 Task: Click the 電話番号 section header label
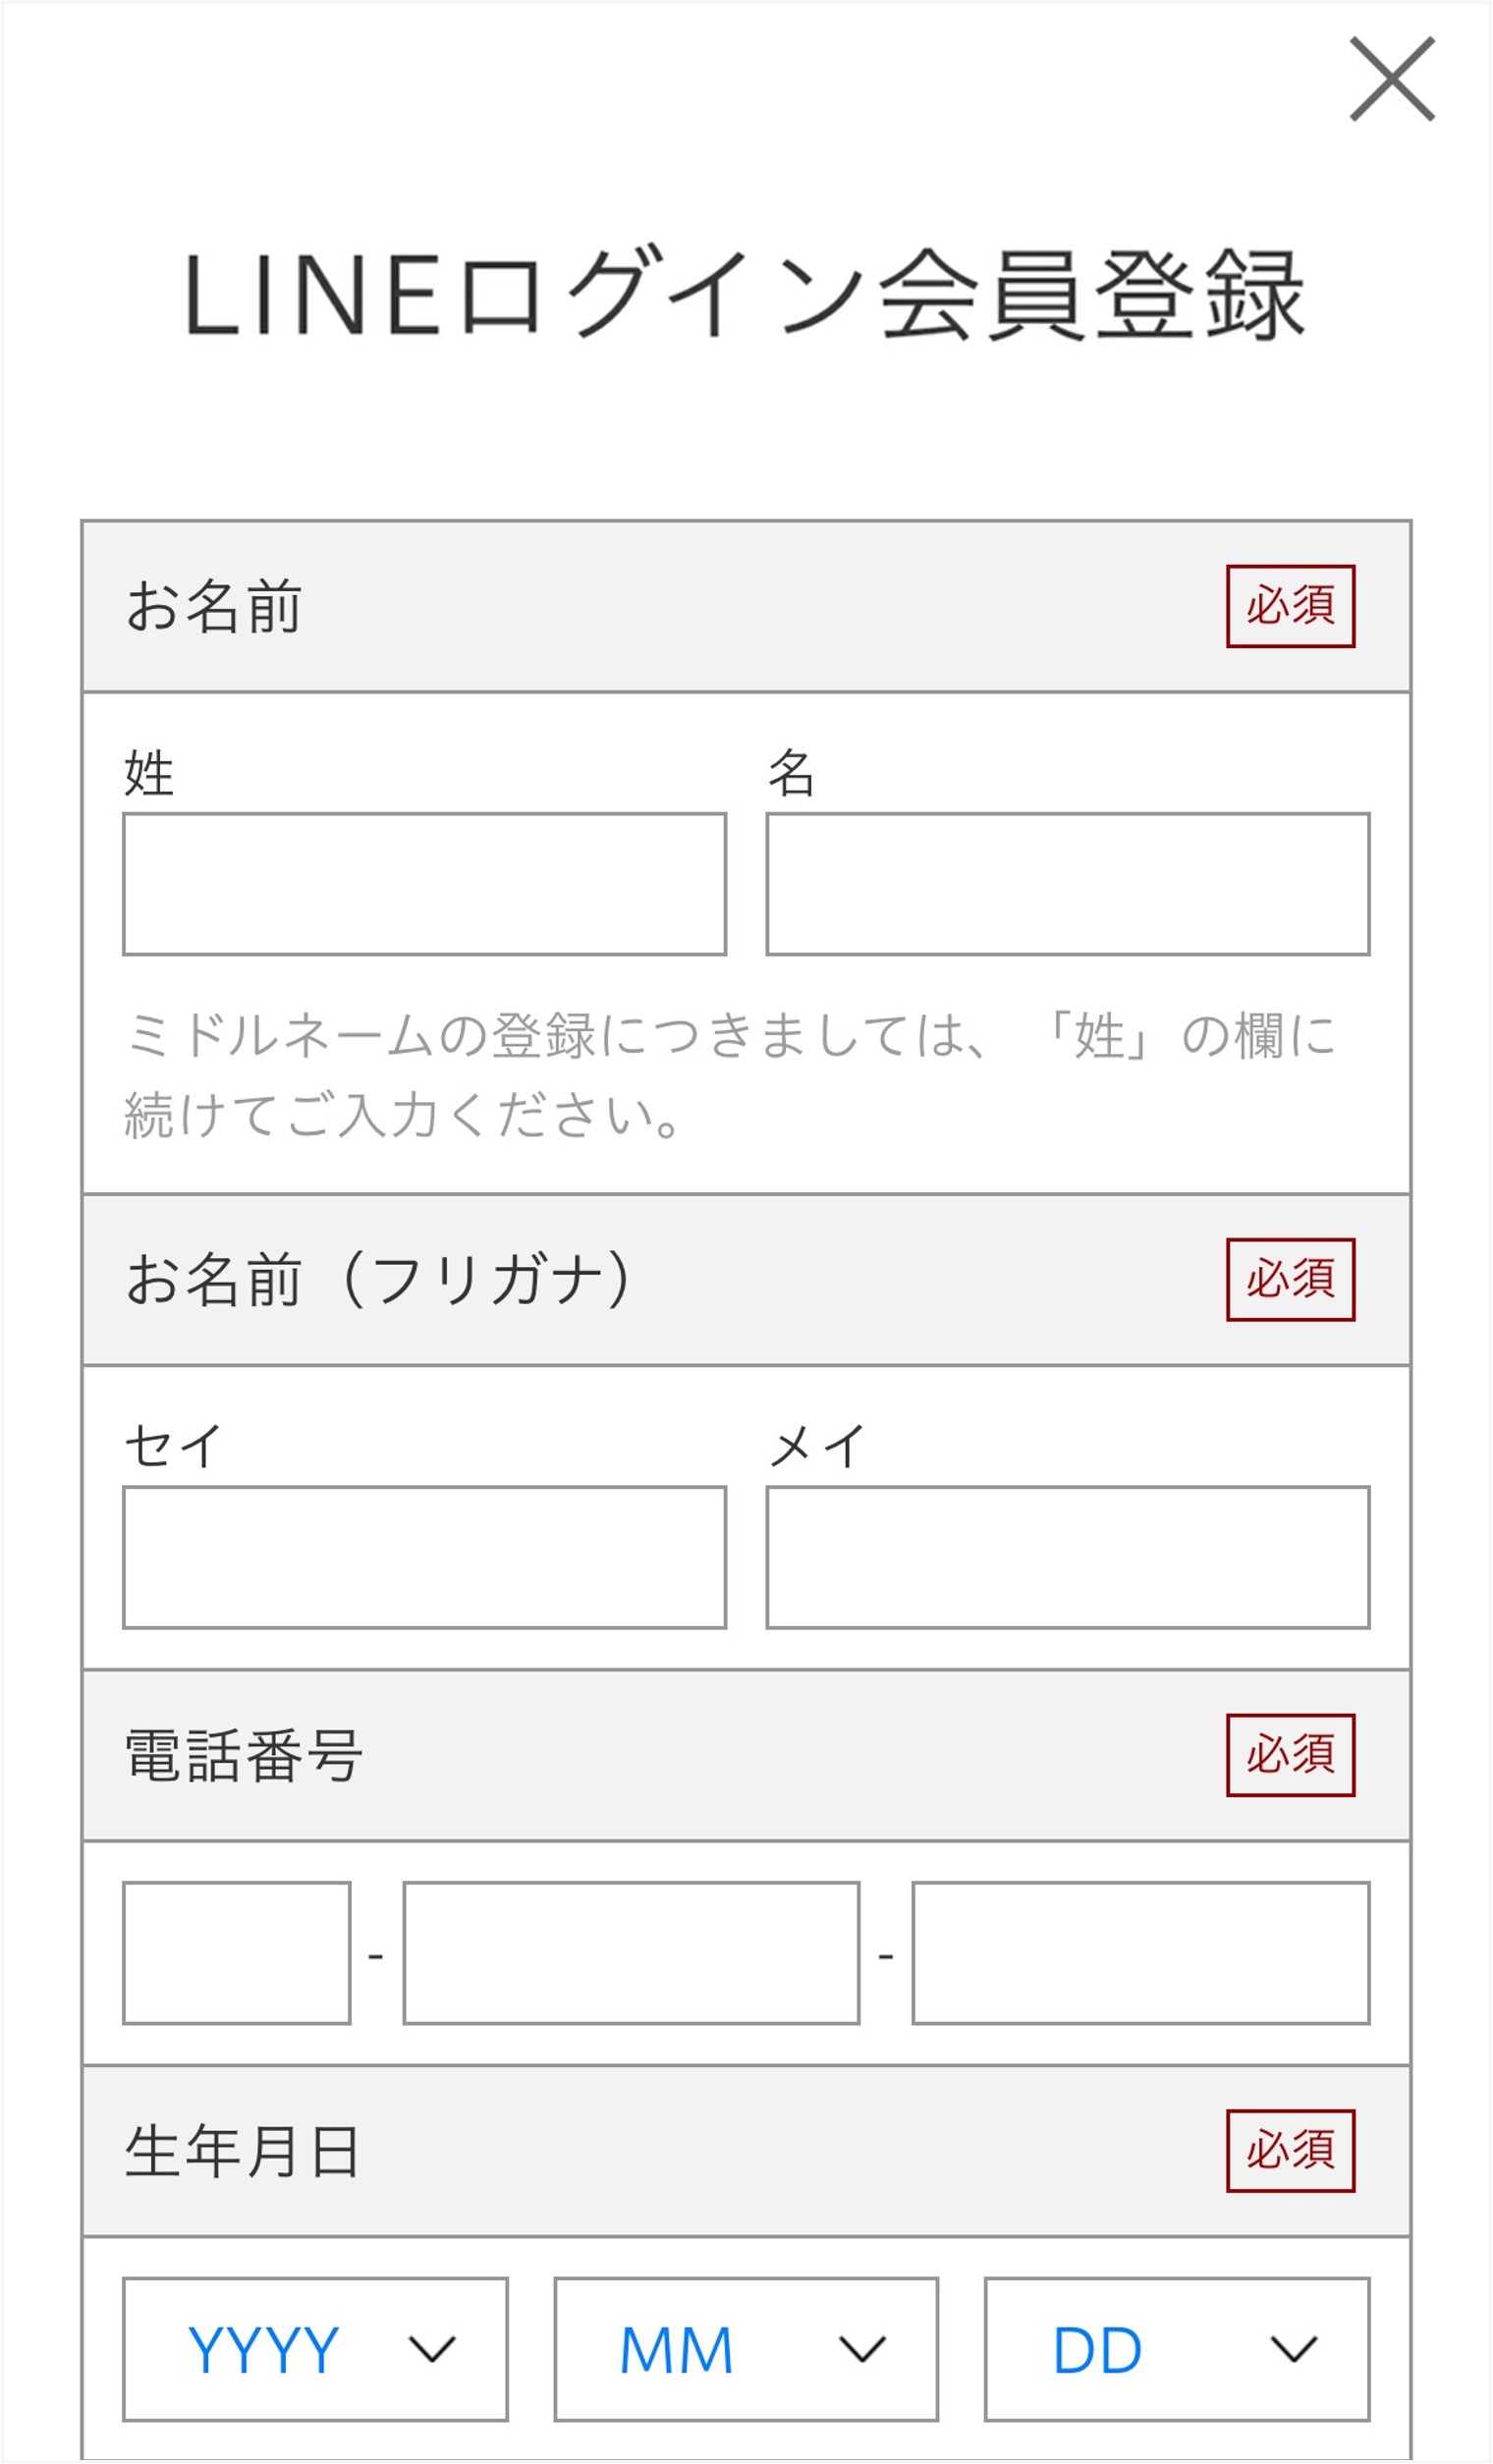click(243, 1756)
